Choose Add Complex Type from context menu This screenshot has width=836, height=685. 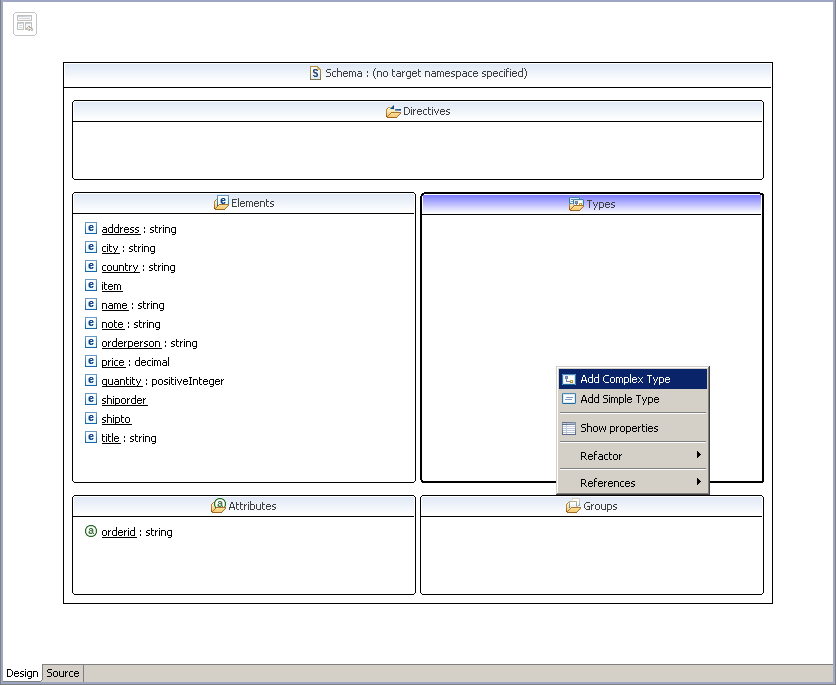click(x=633, y=379)
